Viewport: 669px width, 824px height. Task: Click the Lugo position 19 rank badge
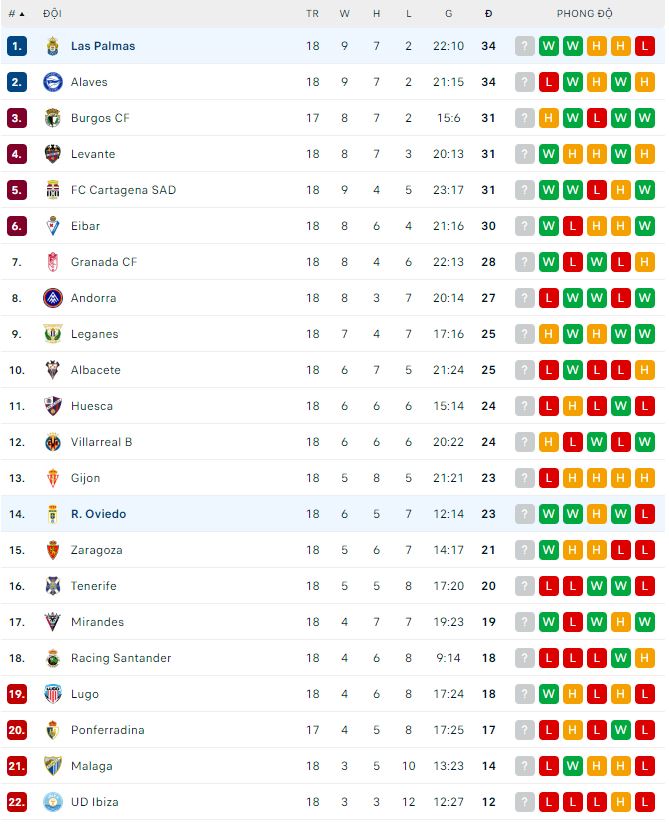16,694
